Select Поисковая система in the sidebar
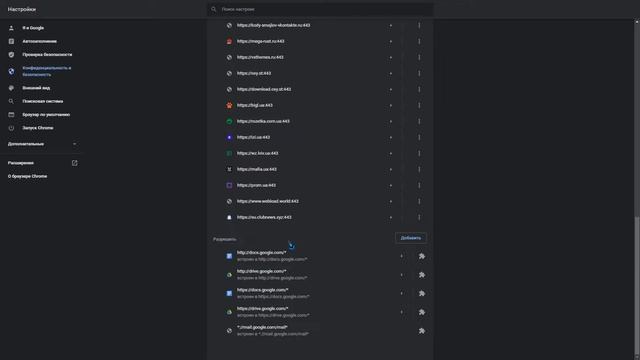Screen dimensions: 640x360 coord(42,101)
